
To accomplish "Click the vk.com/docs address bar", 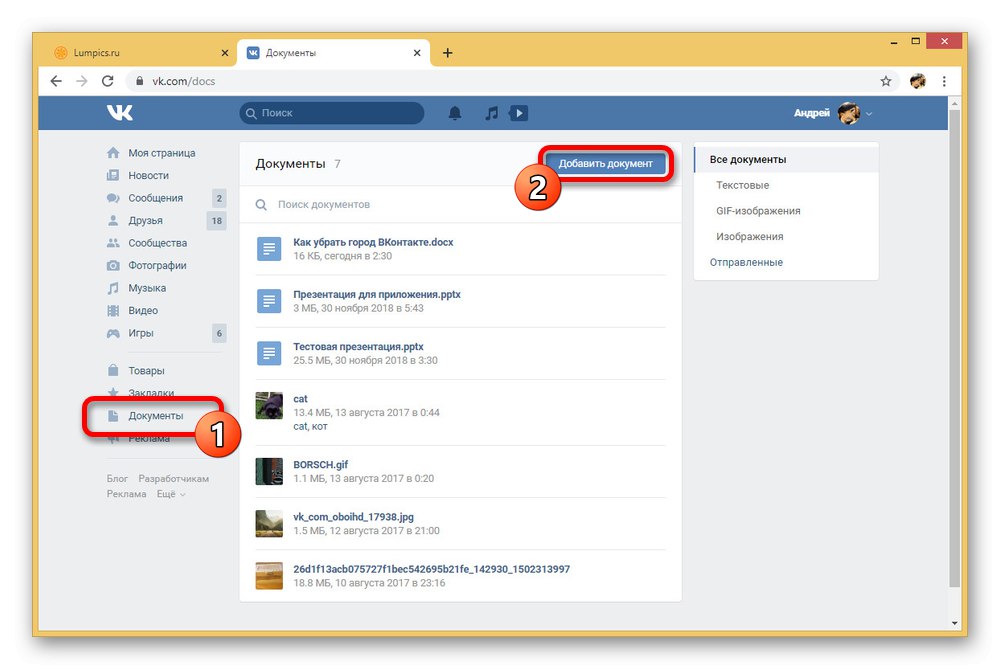I will pos(504,81).
